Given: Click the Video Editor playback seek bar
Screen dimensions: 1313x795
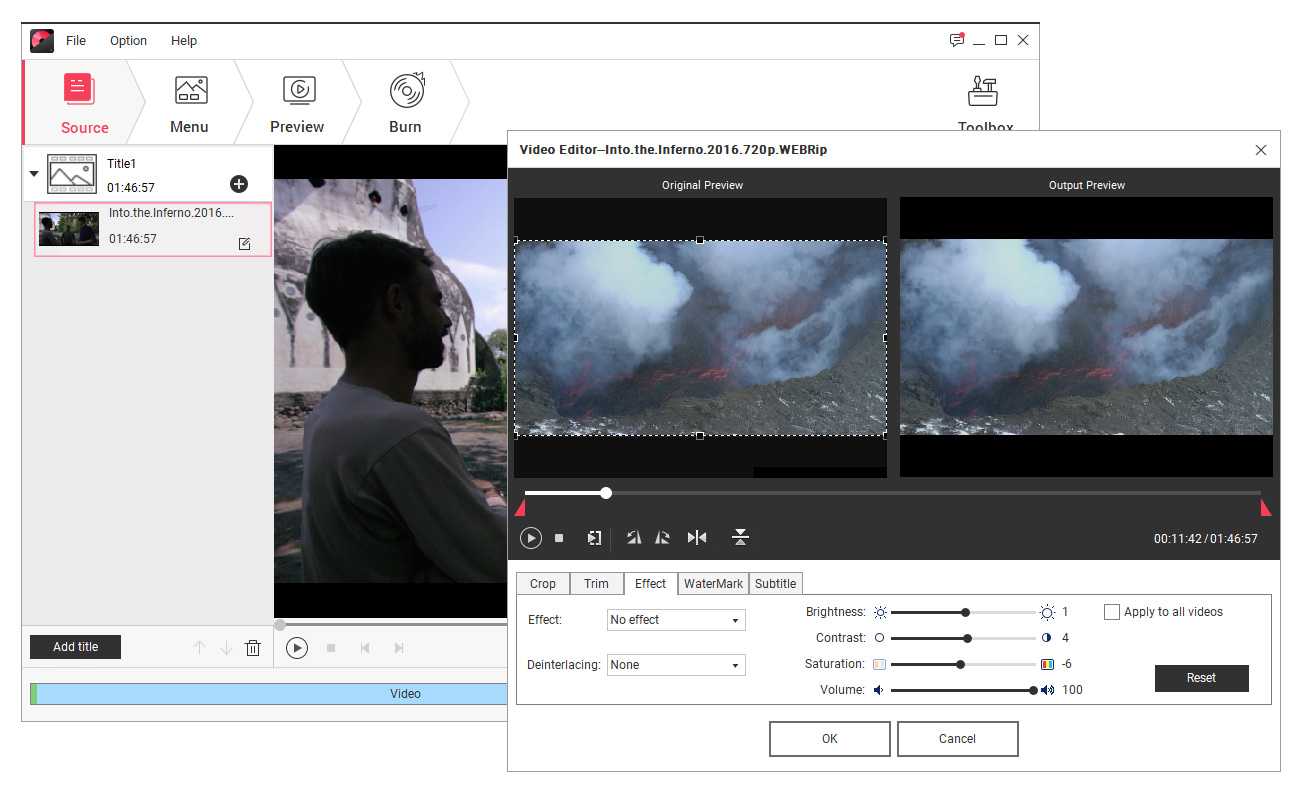Looking at the screenshot, I should [x=892, y=493].
